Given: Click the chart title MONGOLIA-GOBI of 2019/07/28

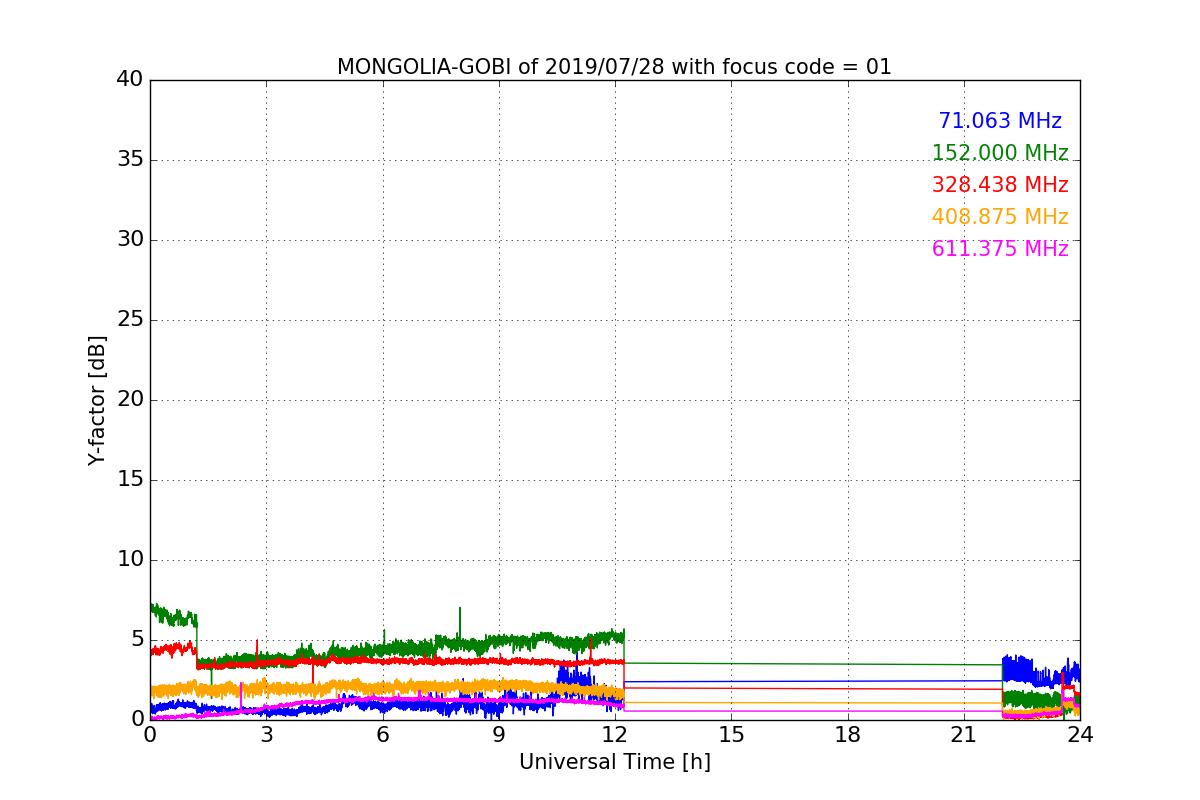Looking at the screenshot, I should [614, 67].
